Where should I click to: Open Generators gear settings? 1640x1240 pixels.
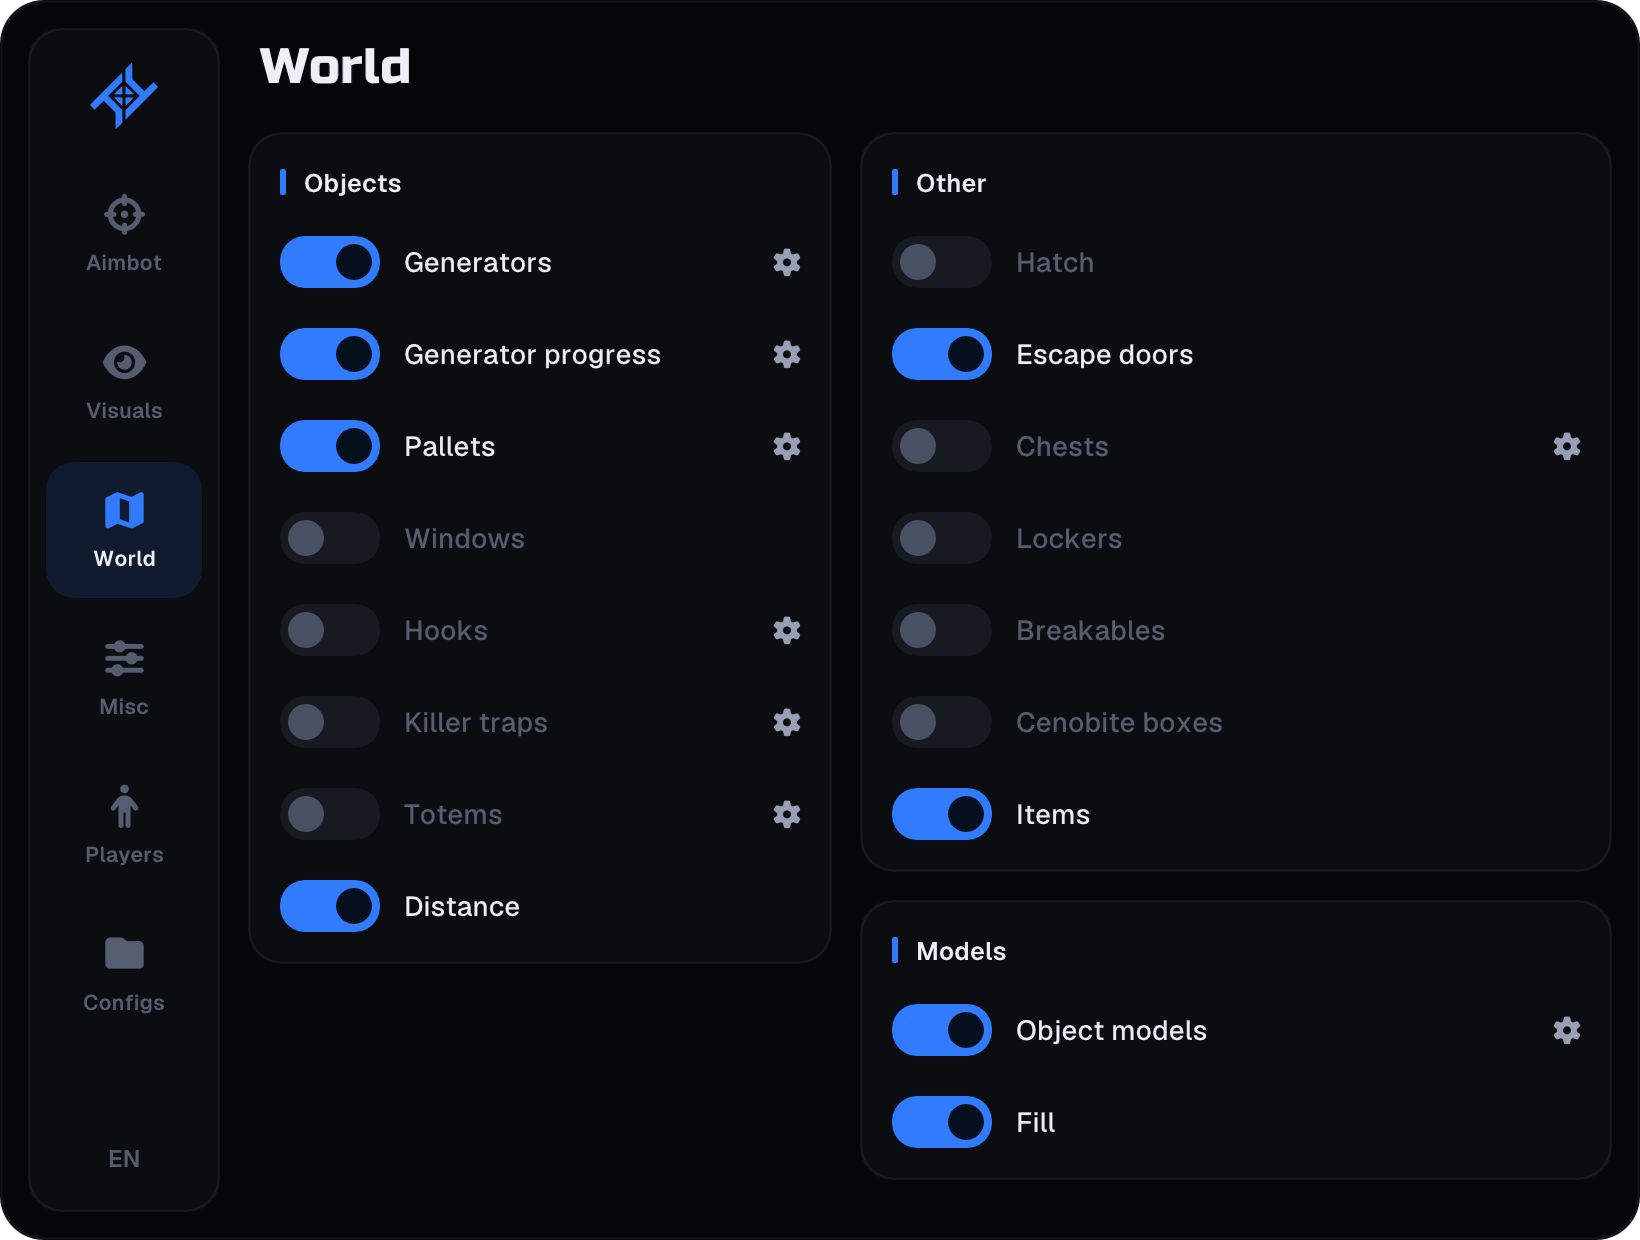tap(787, 262)
